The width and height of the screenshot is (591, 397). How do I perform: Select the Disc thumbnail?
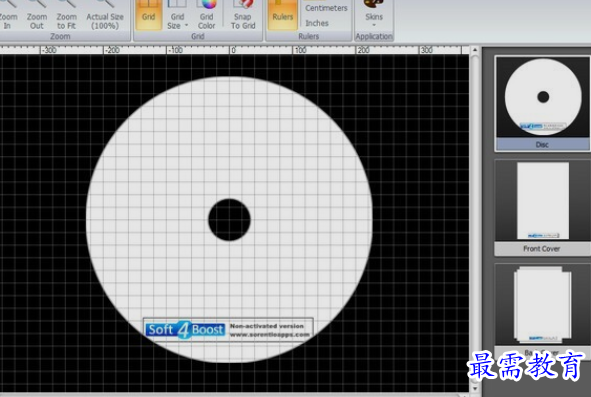[543, 103]
